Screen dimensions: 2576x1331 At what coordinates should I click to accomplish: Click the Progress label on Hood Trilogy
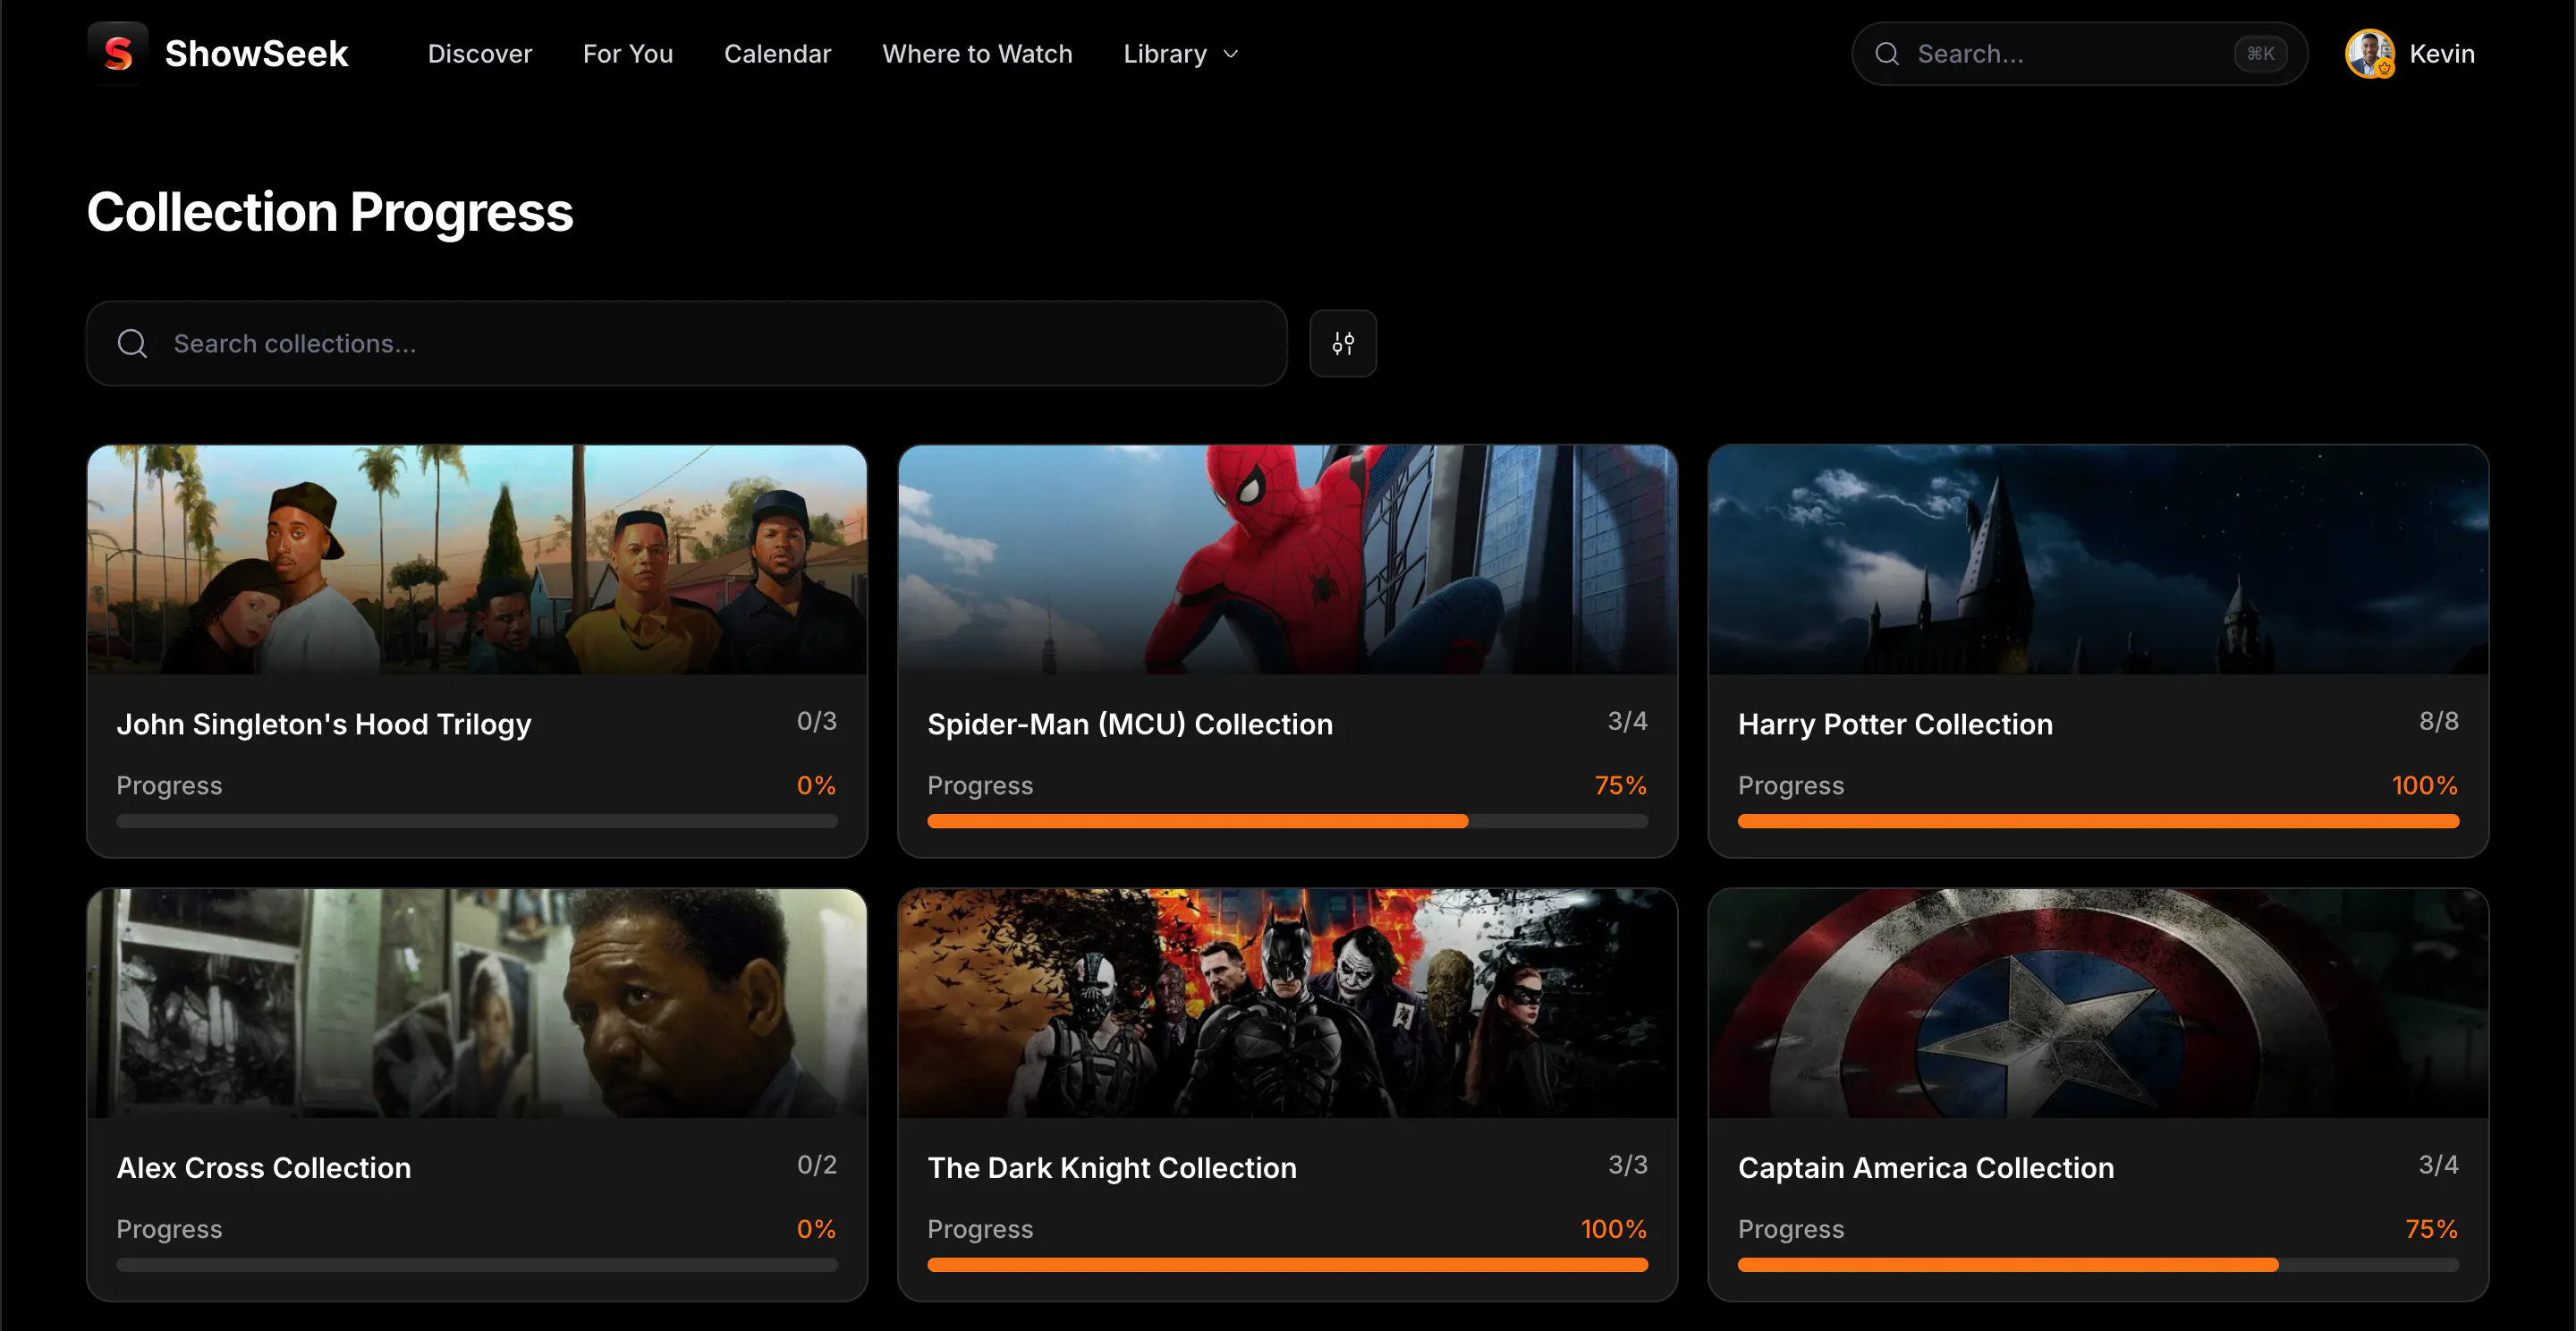pos(169,786)
